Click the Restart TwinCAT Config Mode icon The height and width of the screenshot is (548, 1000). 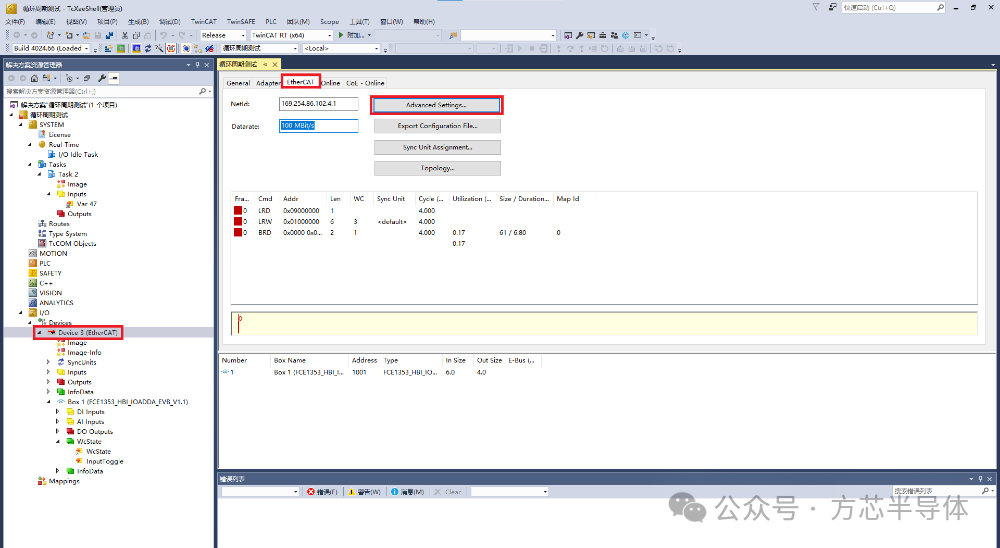click(136, 48)
